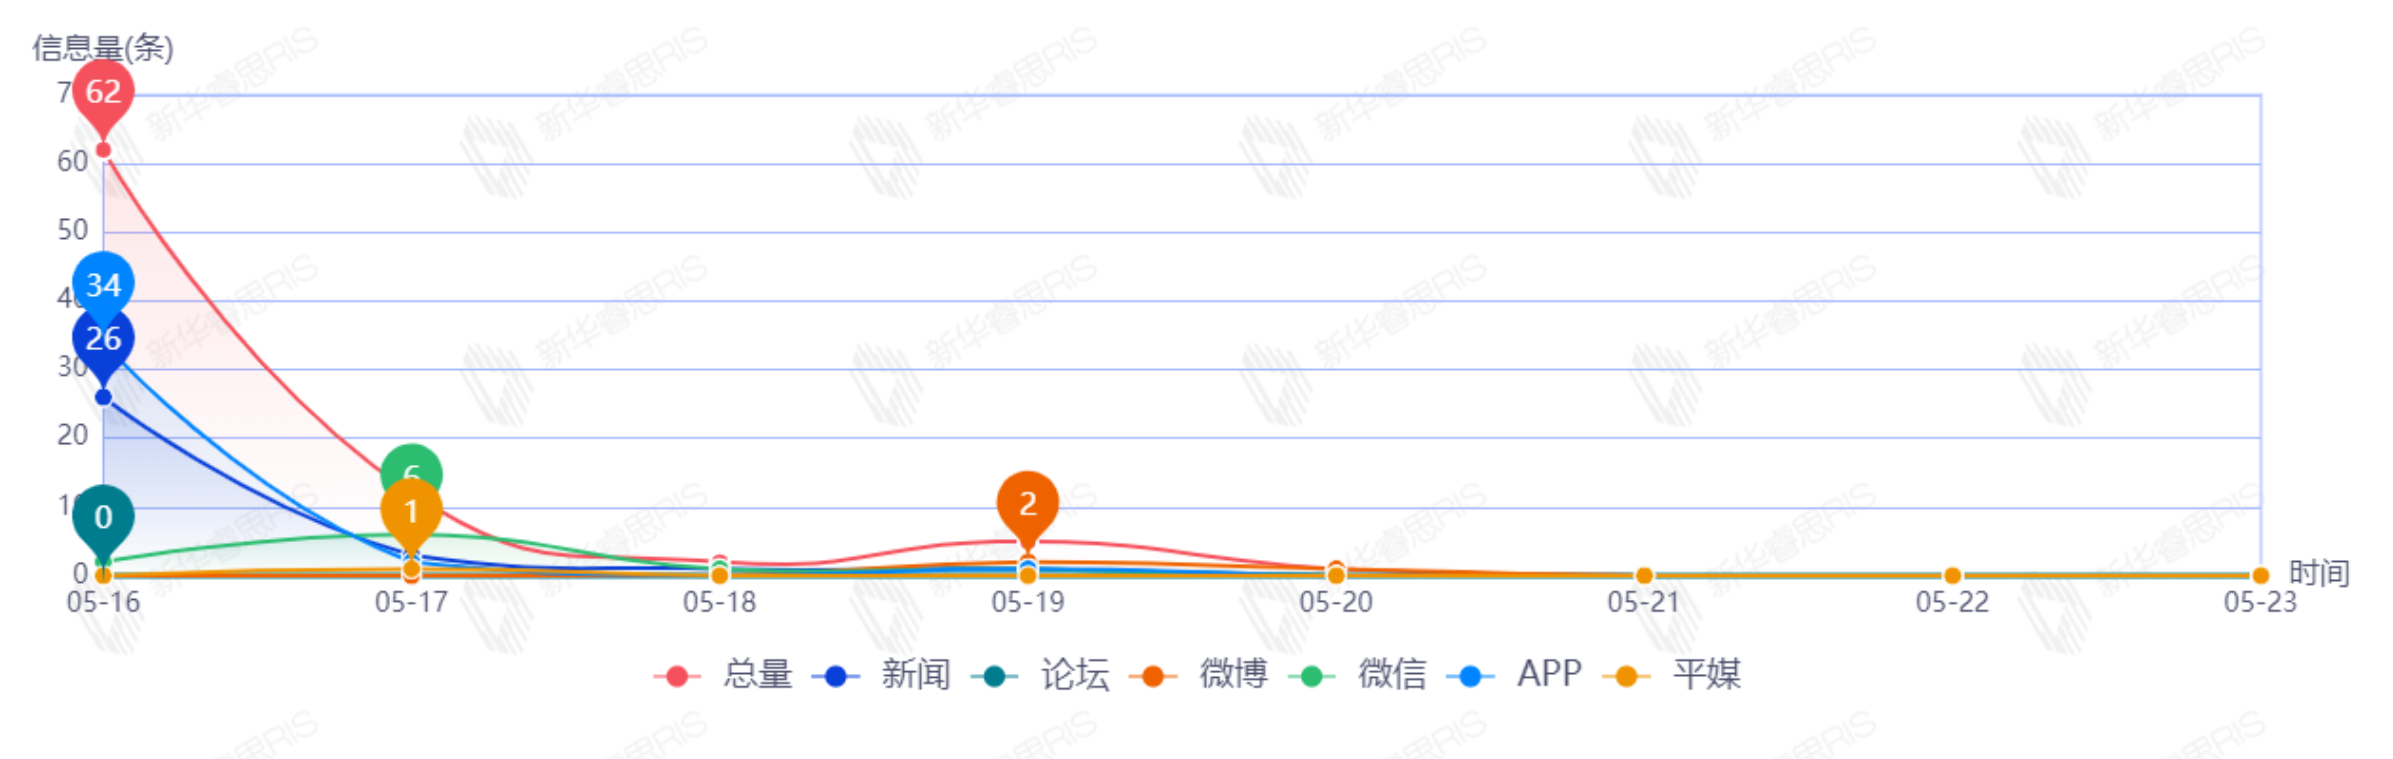Click the red total data point on 05-16
Image resolution: width=2393 pixels, height=759 pixels.
[103, 150]
